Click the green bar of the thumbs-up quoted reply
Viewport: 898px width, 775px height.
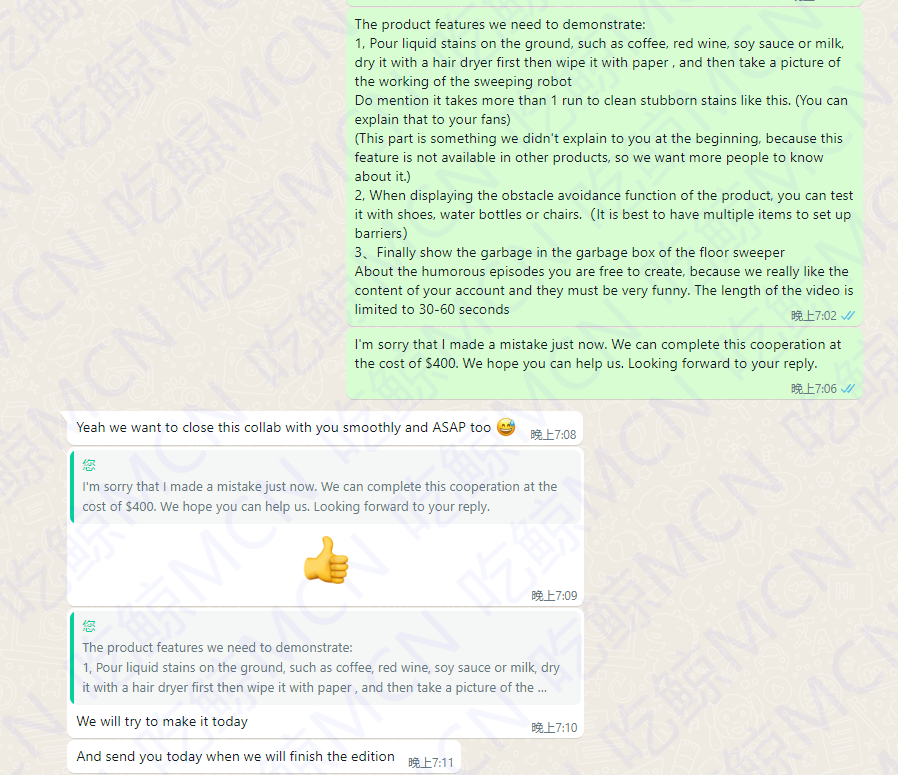point(72,486)
